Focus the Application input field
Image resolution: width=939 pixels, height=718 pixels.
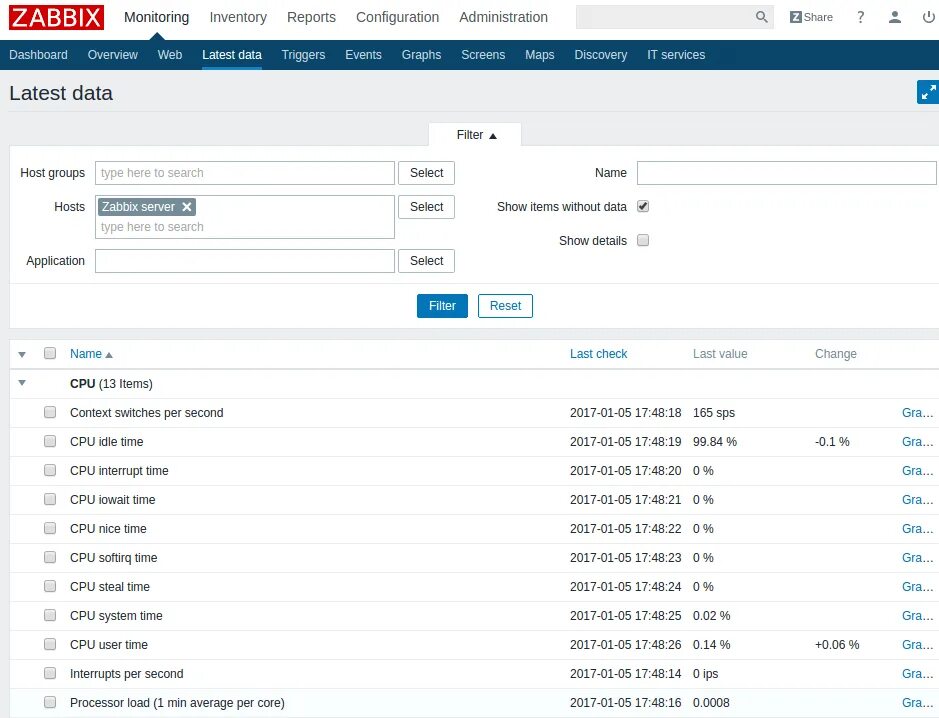(x=245, y=261)
